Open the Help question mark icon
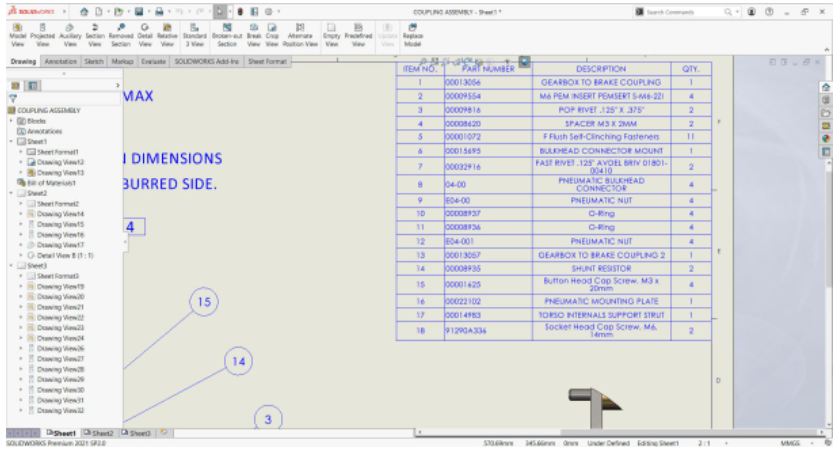Viewport: 838px width, 457px height. click(769, 11)
